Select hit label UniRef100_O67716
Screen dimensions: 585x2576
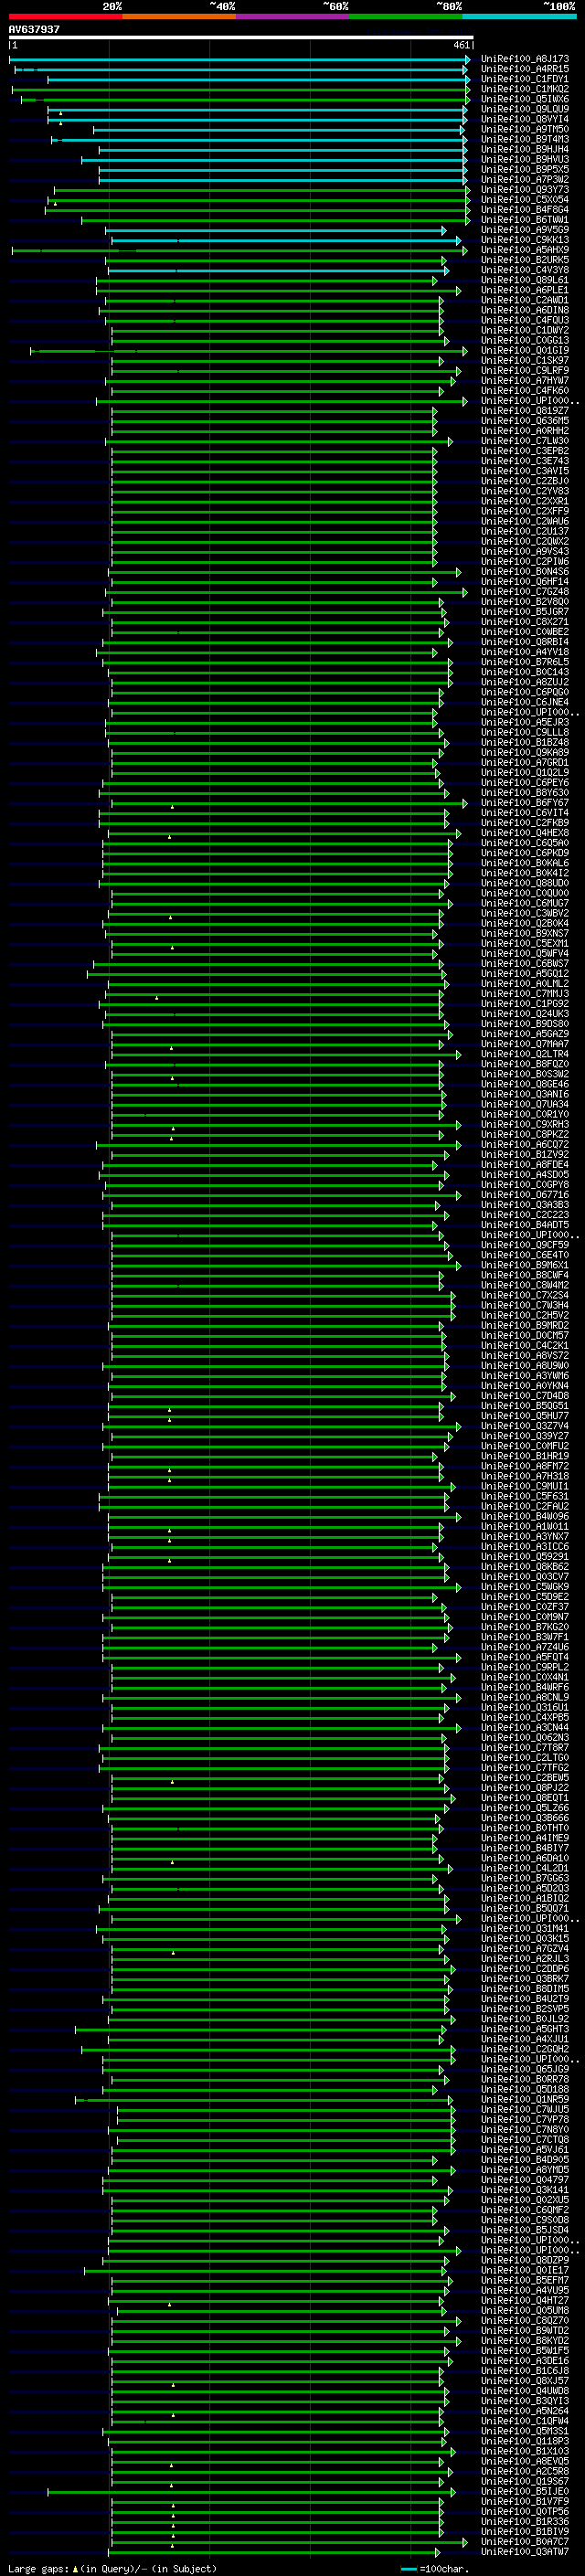coord(525,1194)
